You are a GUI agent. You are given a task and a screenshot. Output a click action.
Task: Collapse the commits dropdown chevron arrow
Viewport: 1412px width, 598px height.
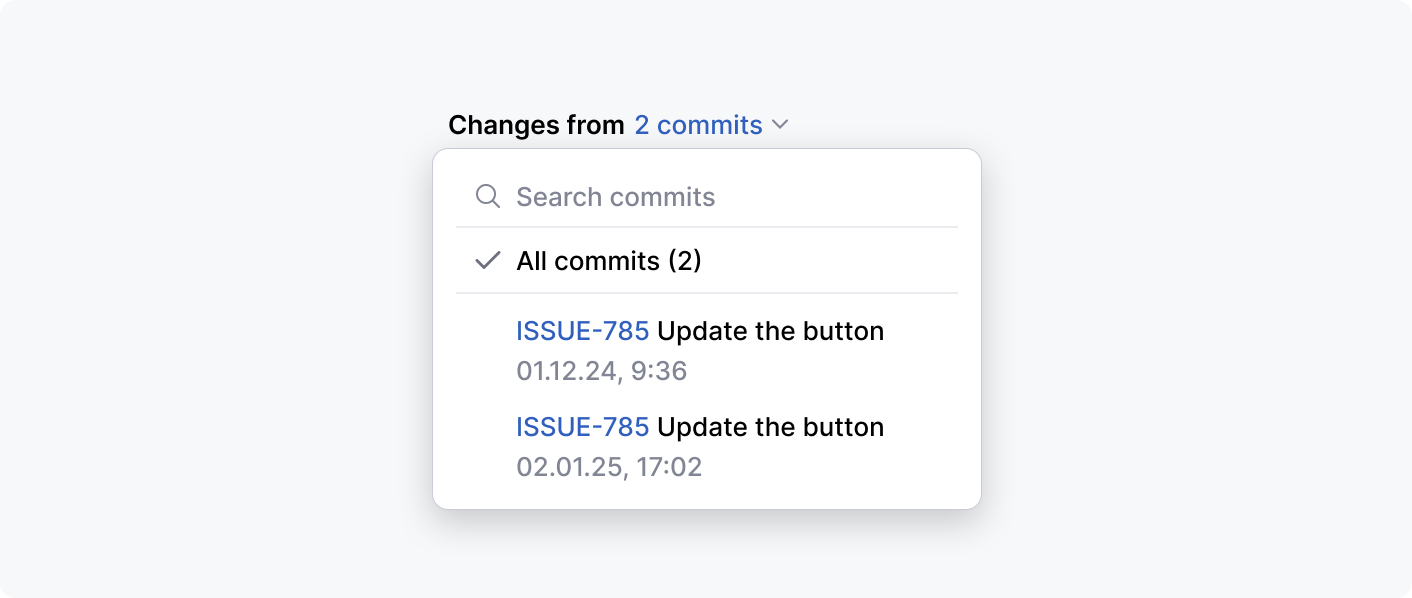tap(781, 125)
